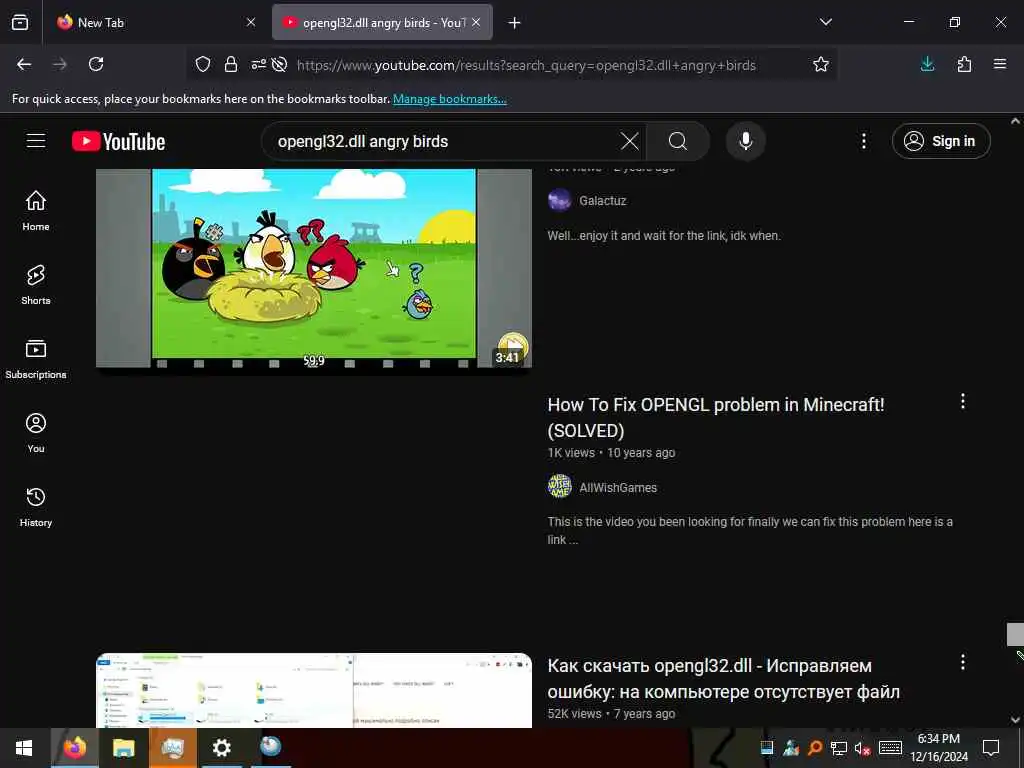Screen dimensions: 1024x768
Task: Clear the YouTube search query
Action: (x=630, y=141)
